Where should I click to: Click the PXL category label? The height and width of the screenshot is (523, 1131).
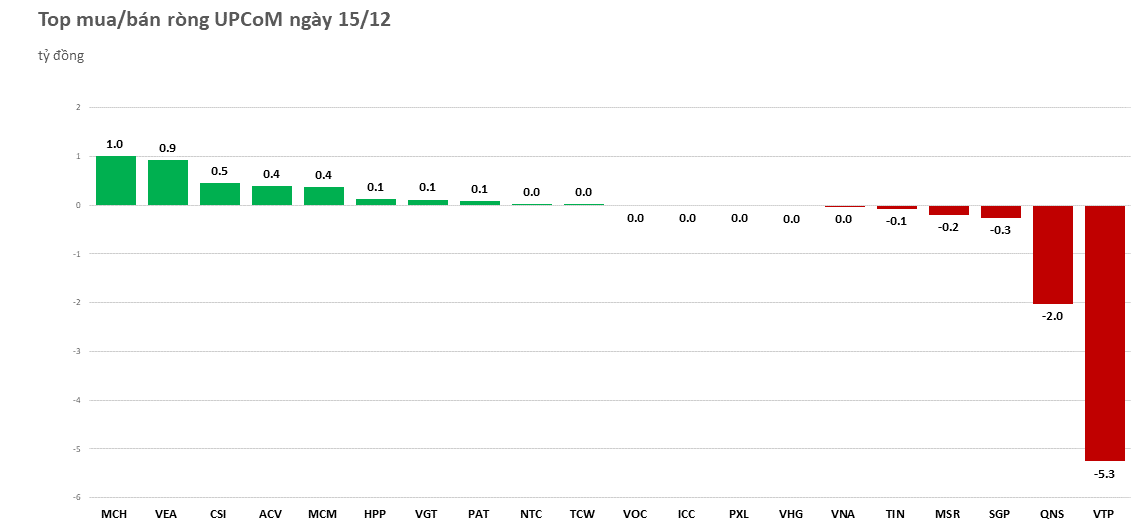click(739, 514)
